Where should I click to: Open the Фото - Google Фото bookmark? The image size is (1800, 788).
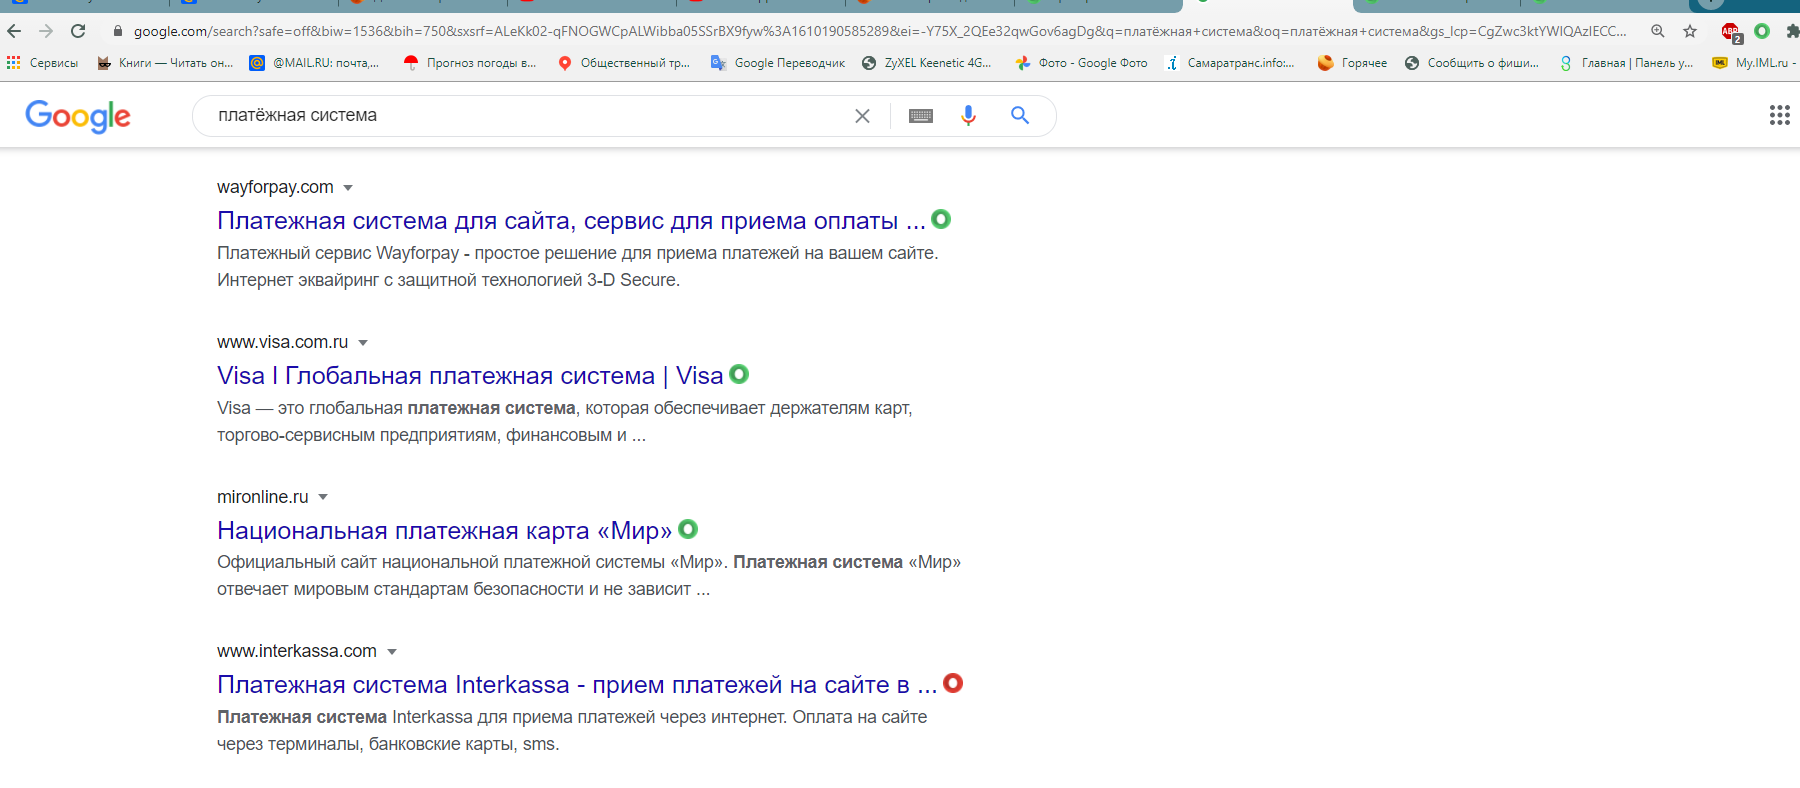coord(1081,63)
